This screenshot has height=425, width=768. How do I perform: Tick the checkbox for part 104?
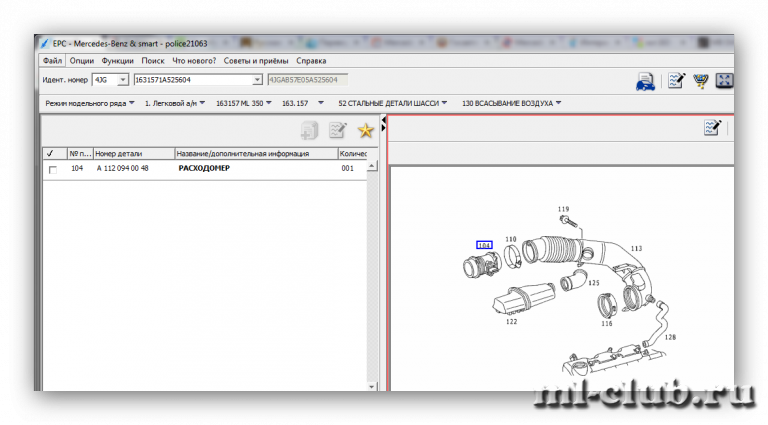[53, 169]
